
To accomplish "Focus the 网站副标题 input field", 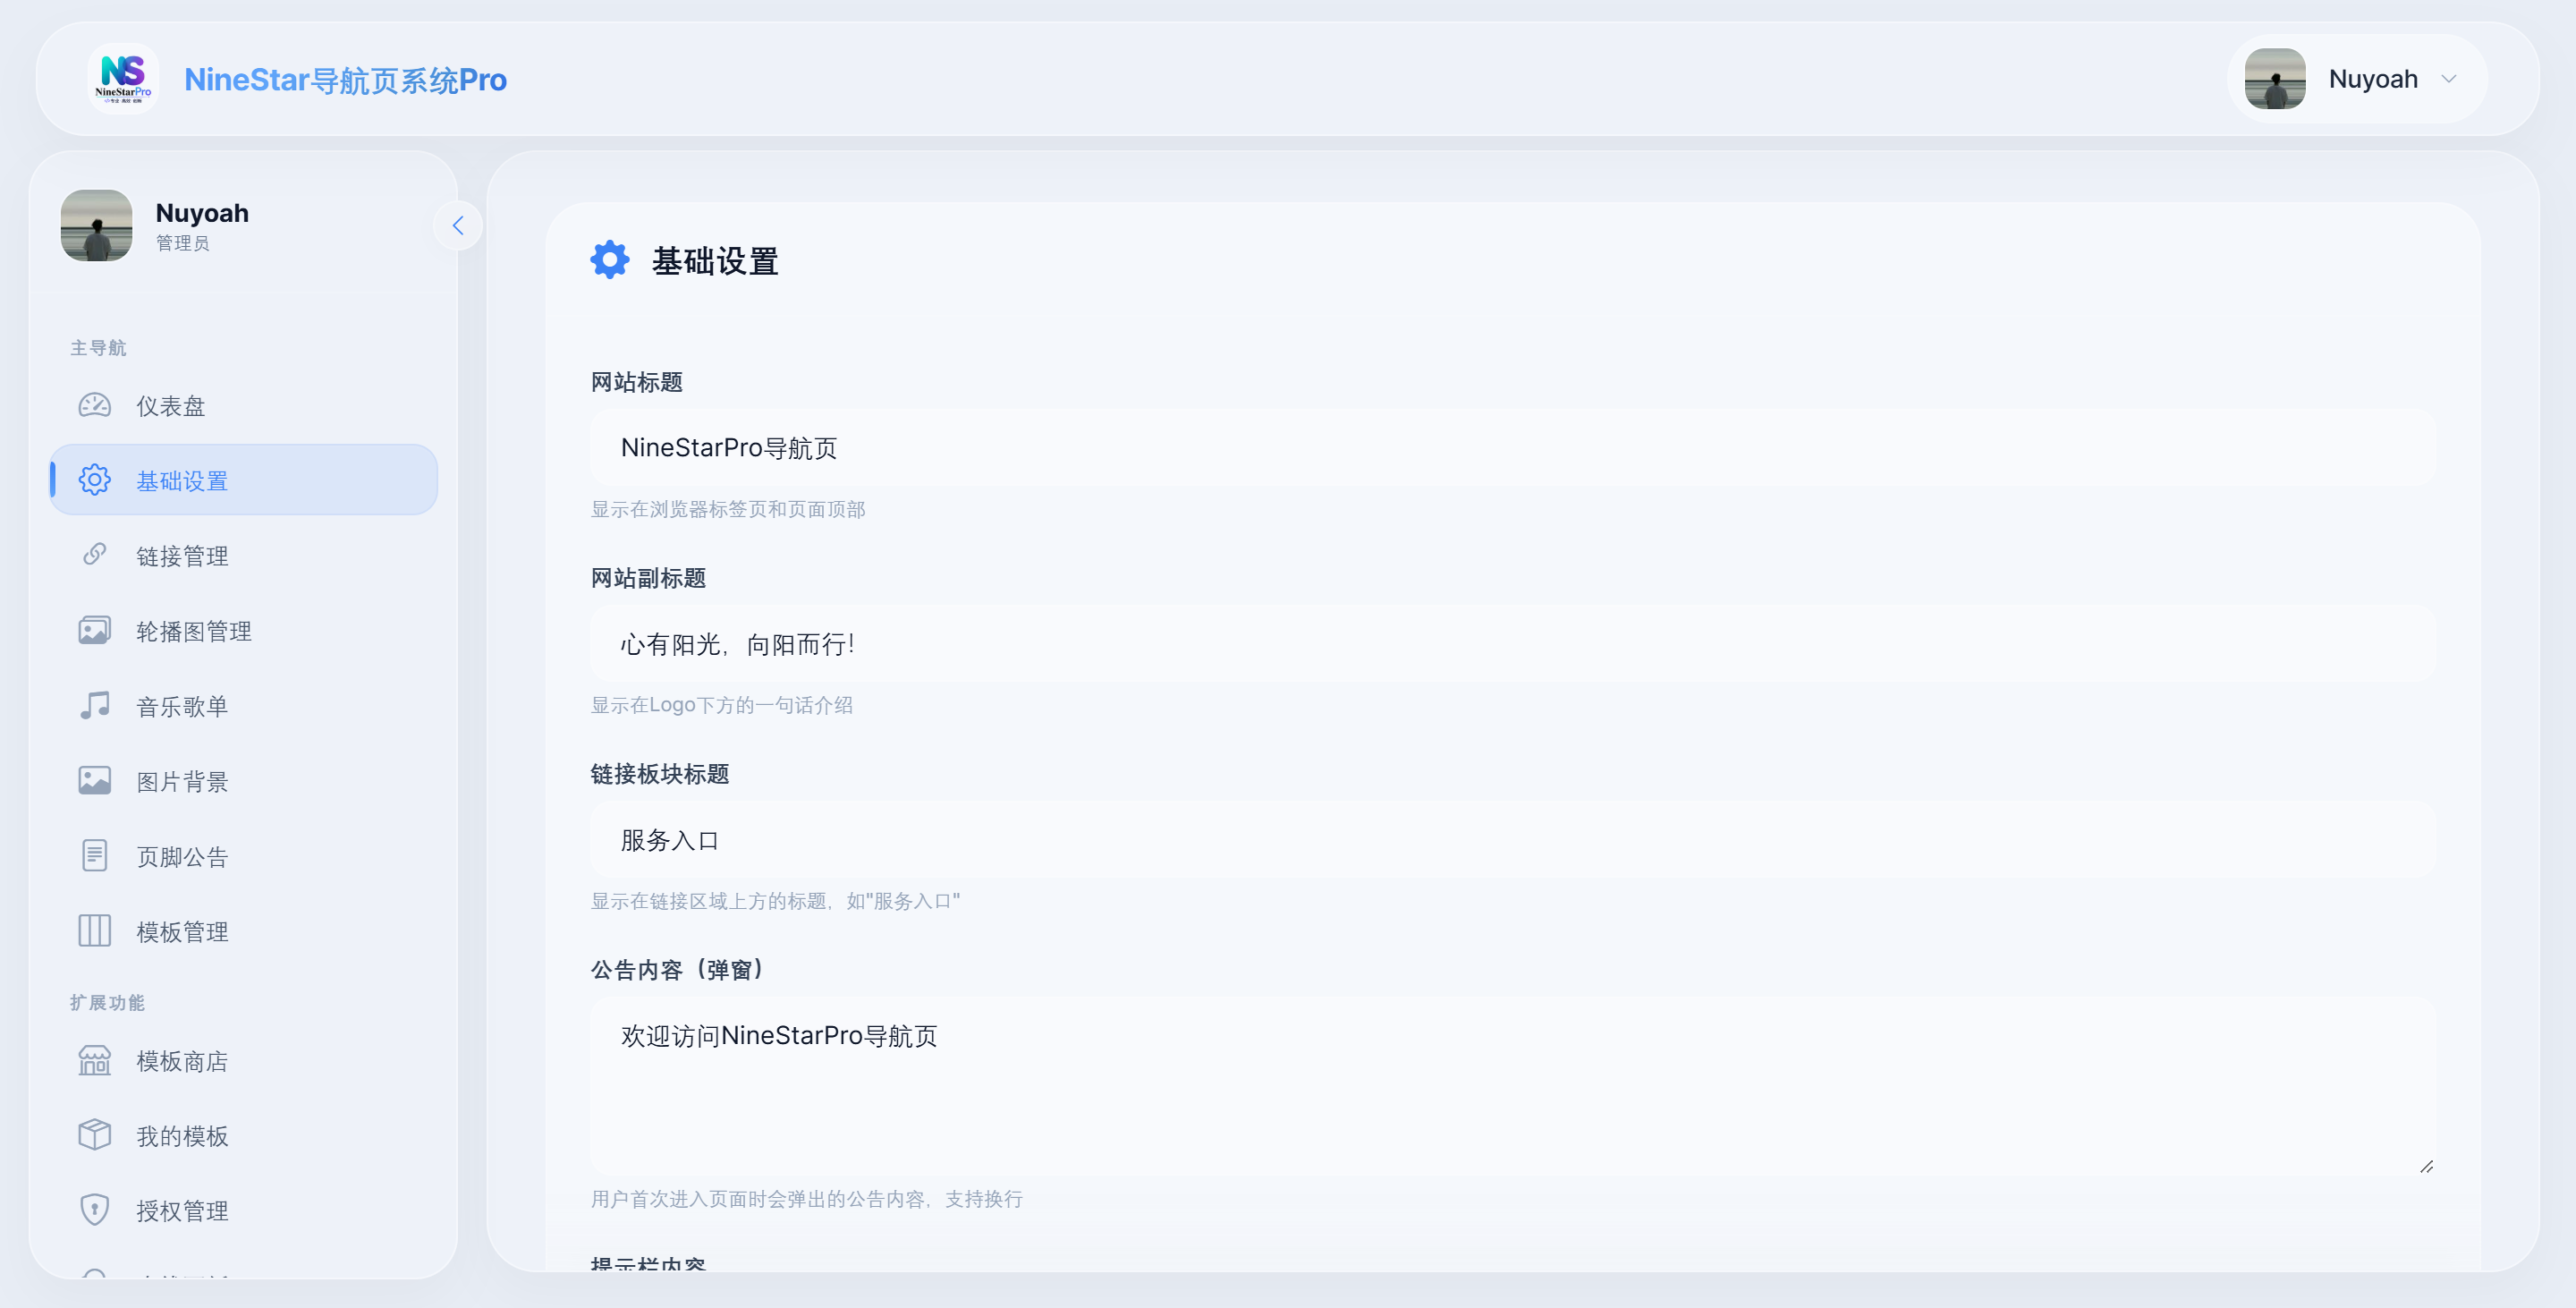I will [1513, 643].
